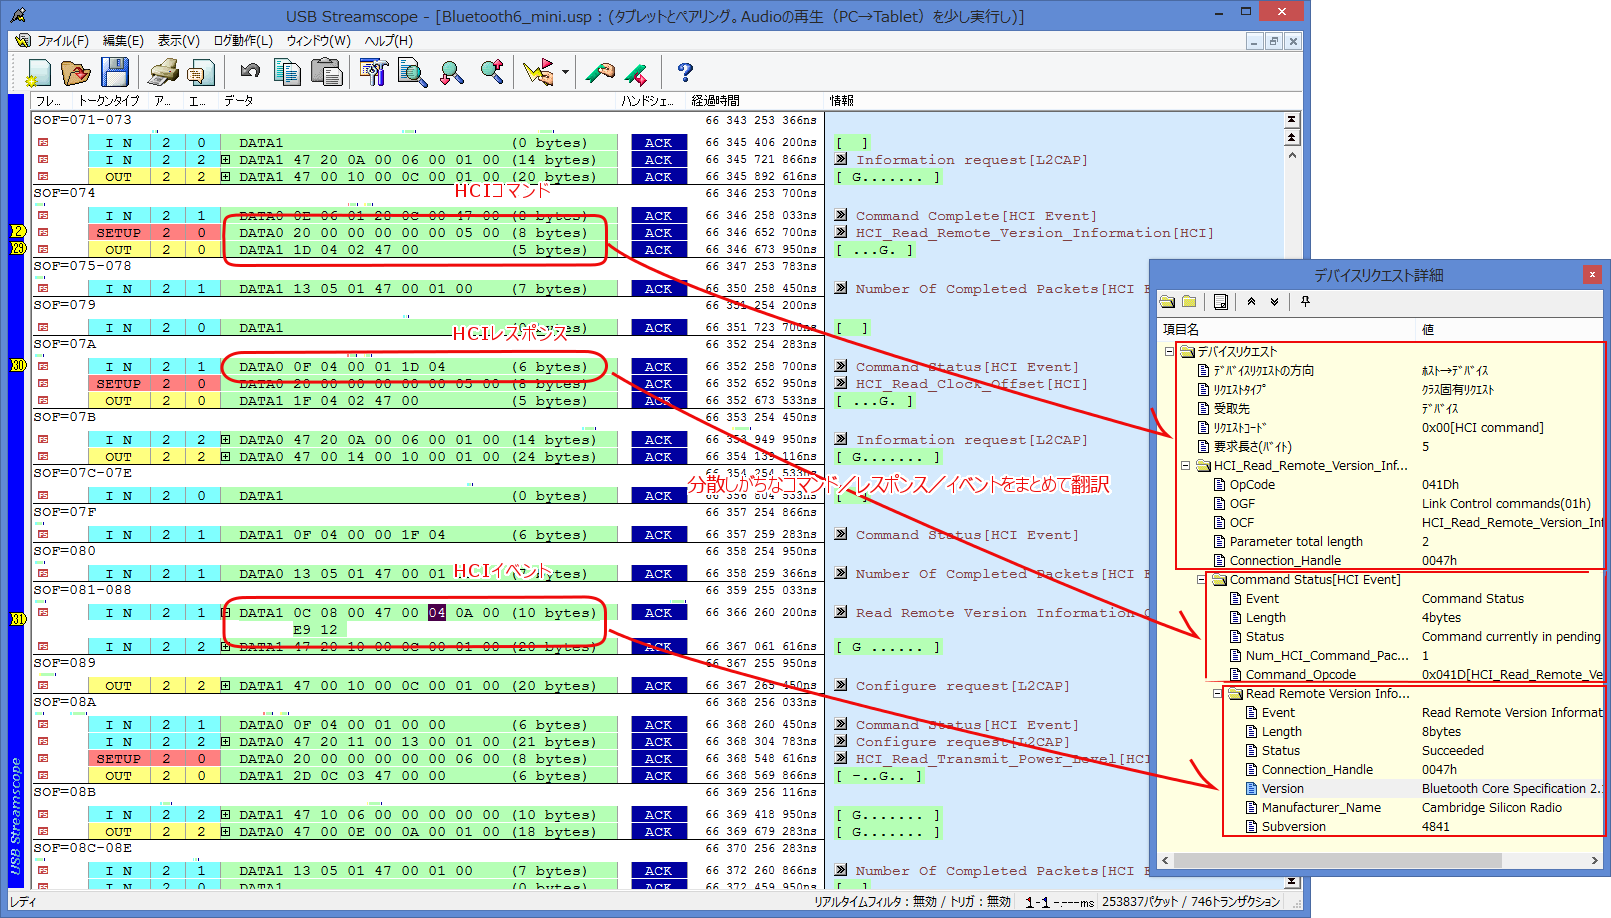Screen dimensions: 1611x918
Task: Undo the last action in toolbar
Action: tap(250, 71)
